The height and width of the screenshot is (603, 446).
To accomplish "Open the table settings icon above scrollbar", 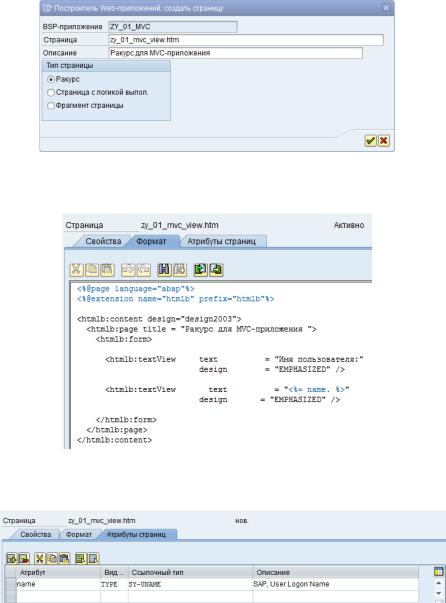I will click(x=438, y=571).
